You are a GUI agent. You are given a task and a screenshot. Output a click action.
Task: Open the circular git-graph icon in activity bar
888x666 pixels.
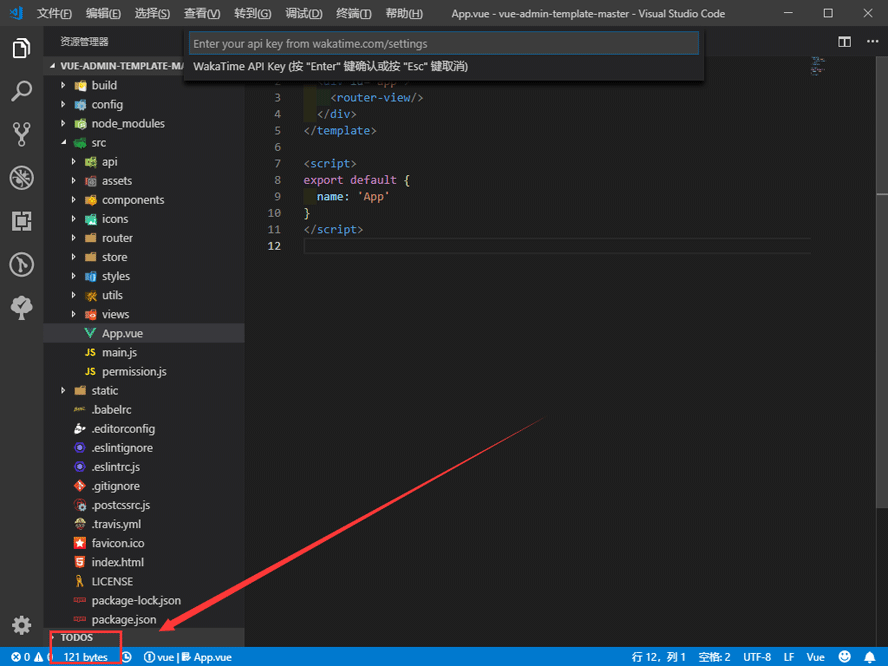[x=22, y=264]
